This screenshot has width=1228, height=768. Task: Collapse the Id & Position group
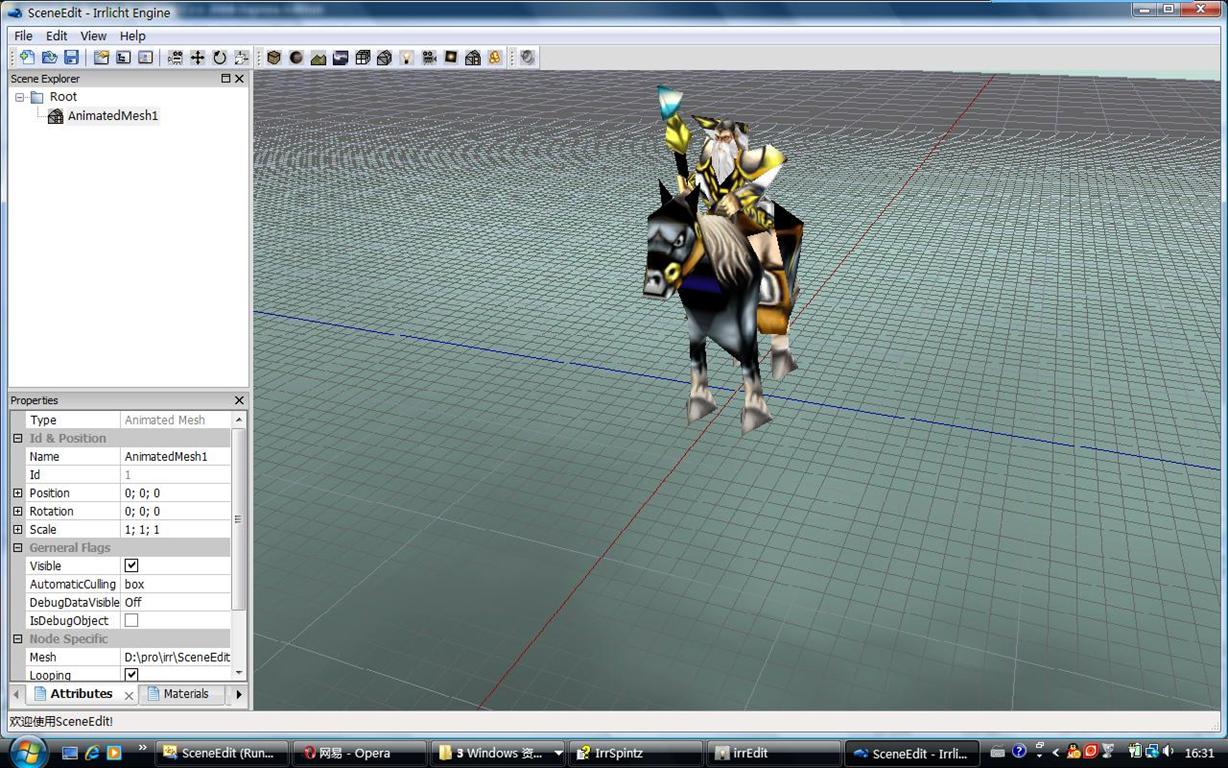click(x=17, y=438)
